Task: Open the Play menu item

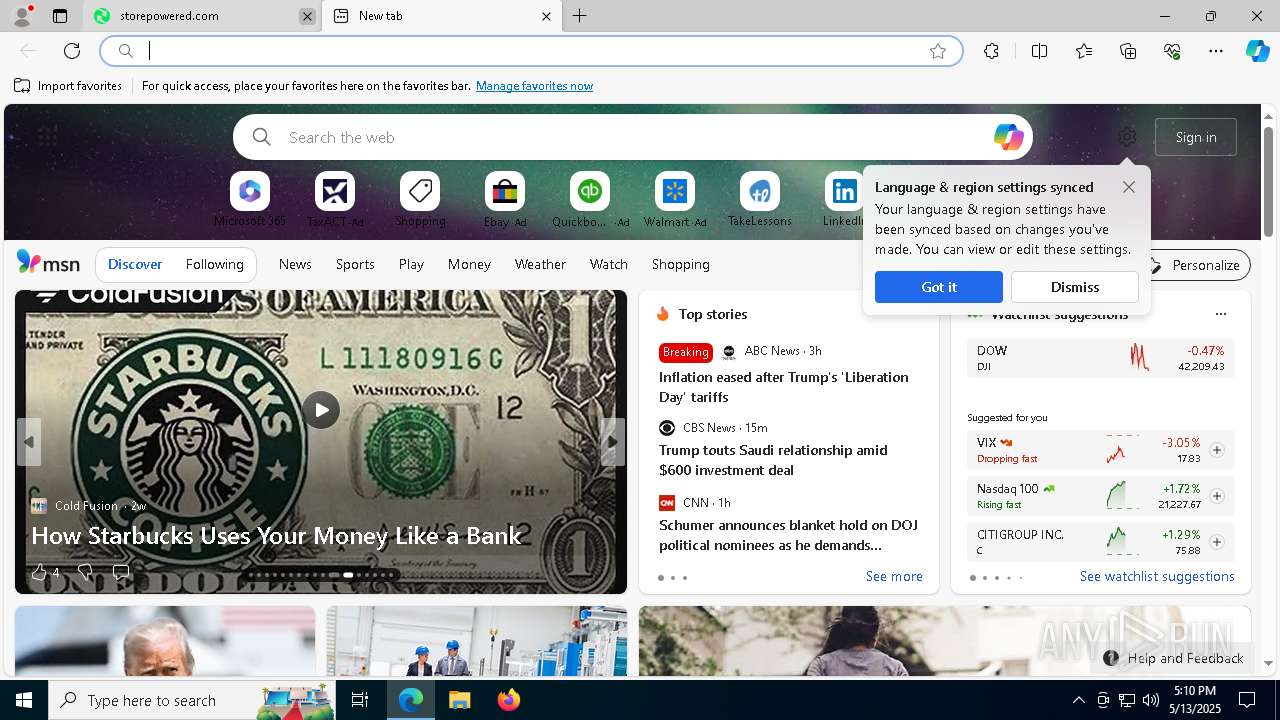Action: (411, 264)
